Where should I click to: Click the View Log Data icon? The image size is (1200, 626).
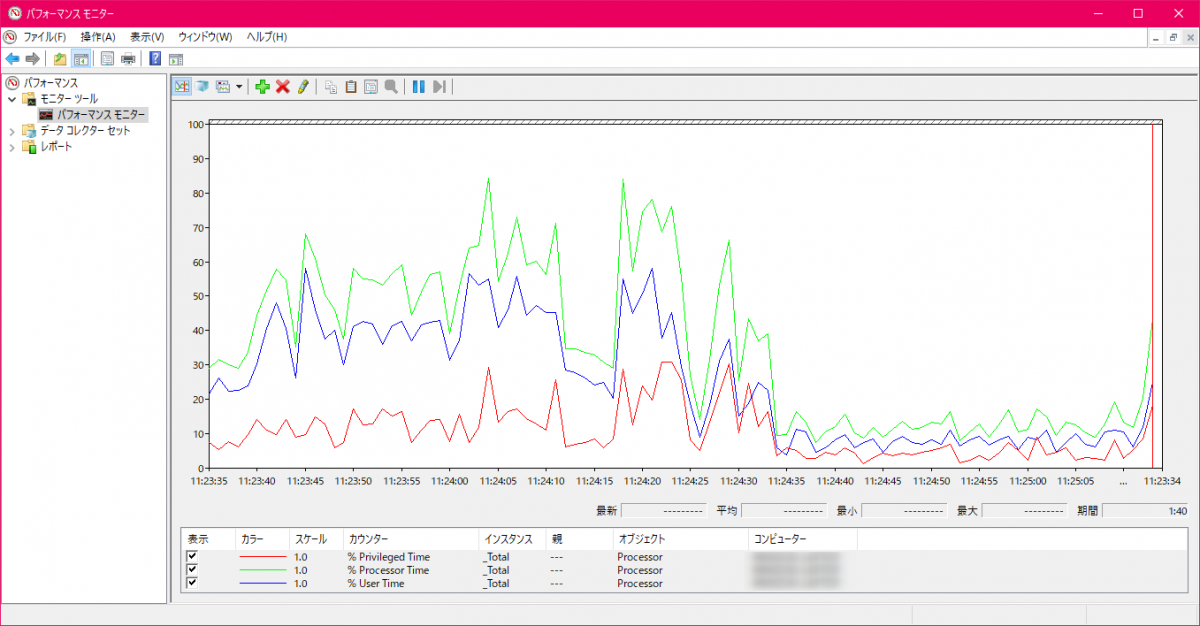(202, 87)
